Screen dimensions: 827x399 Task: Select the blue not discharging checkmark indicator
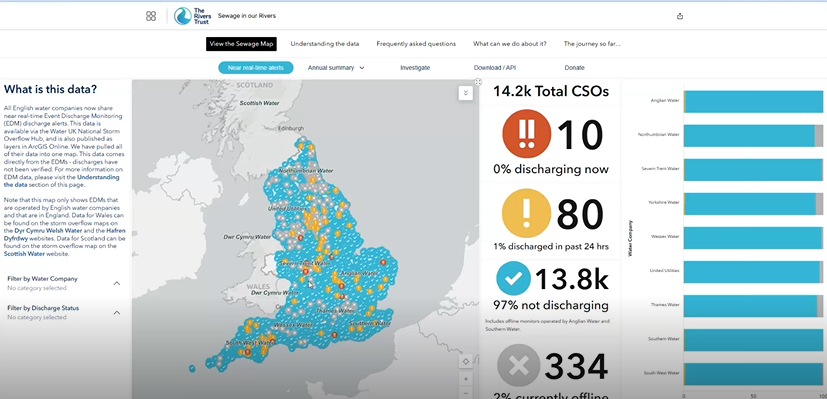tap(513, 278)
